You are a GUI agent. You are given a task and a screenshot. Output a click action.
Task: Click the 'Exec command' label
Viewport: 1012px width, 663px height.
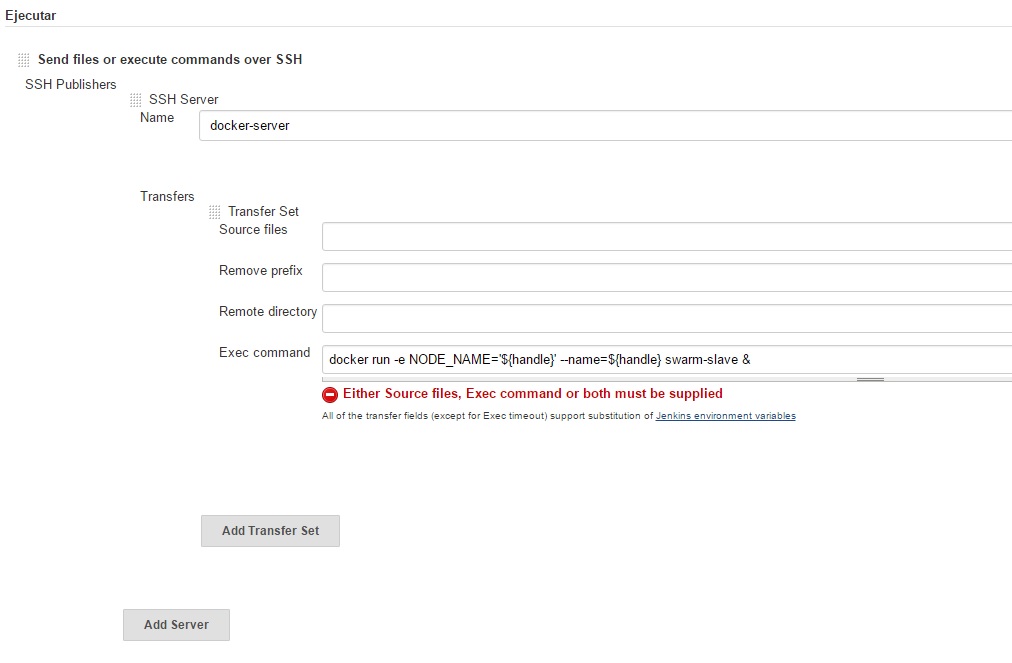coord(265,352)
